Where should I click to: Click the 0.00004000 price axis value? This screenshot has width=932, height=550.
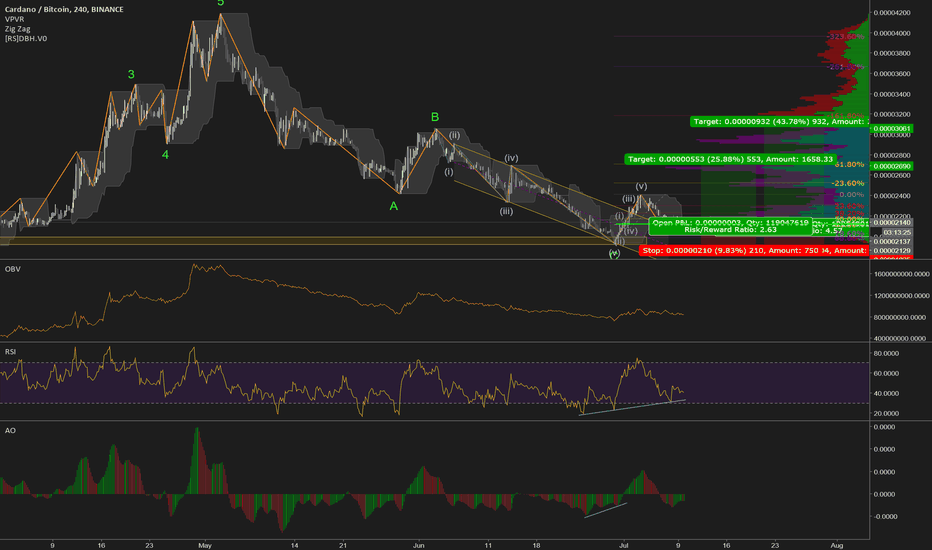[892, 33]
